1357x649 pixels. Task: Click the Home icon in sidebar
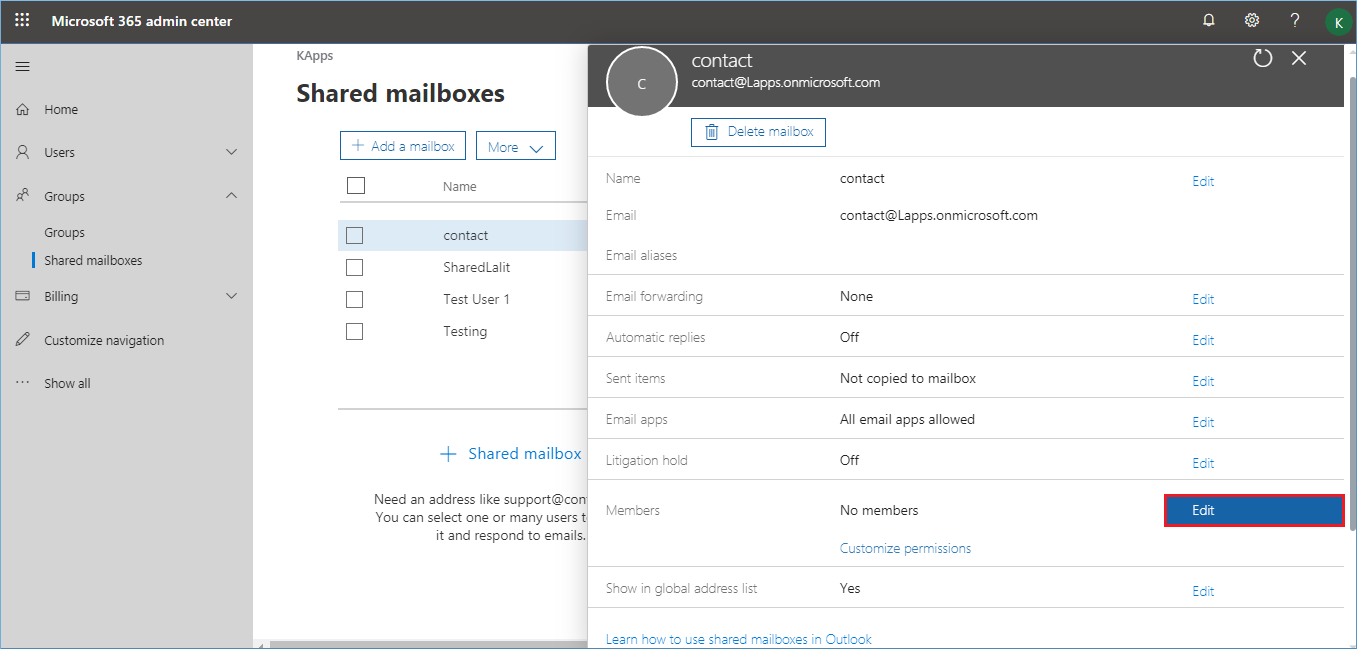[23, 110]
